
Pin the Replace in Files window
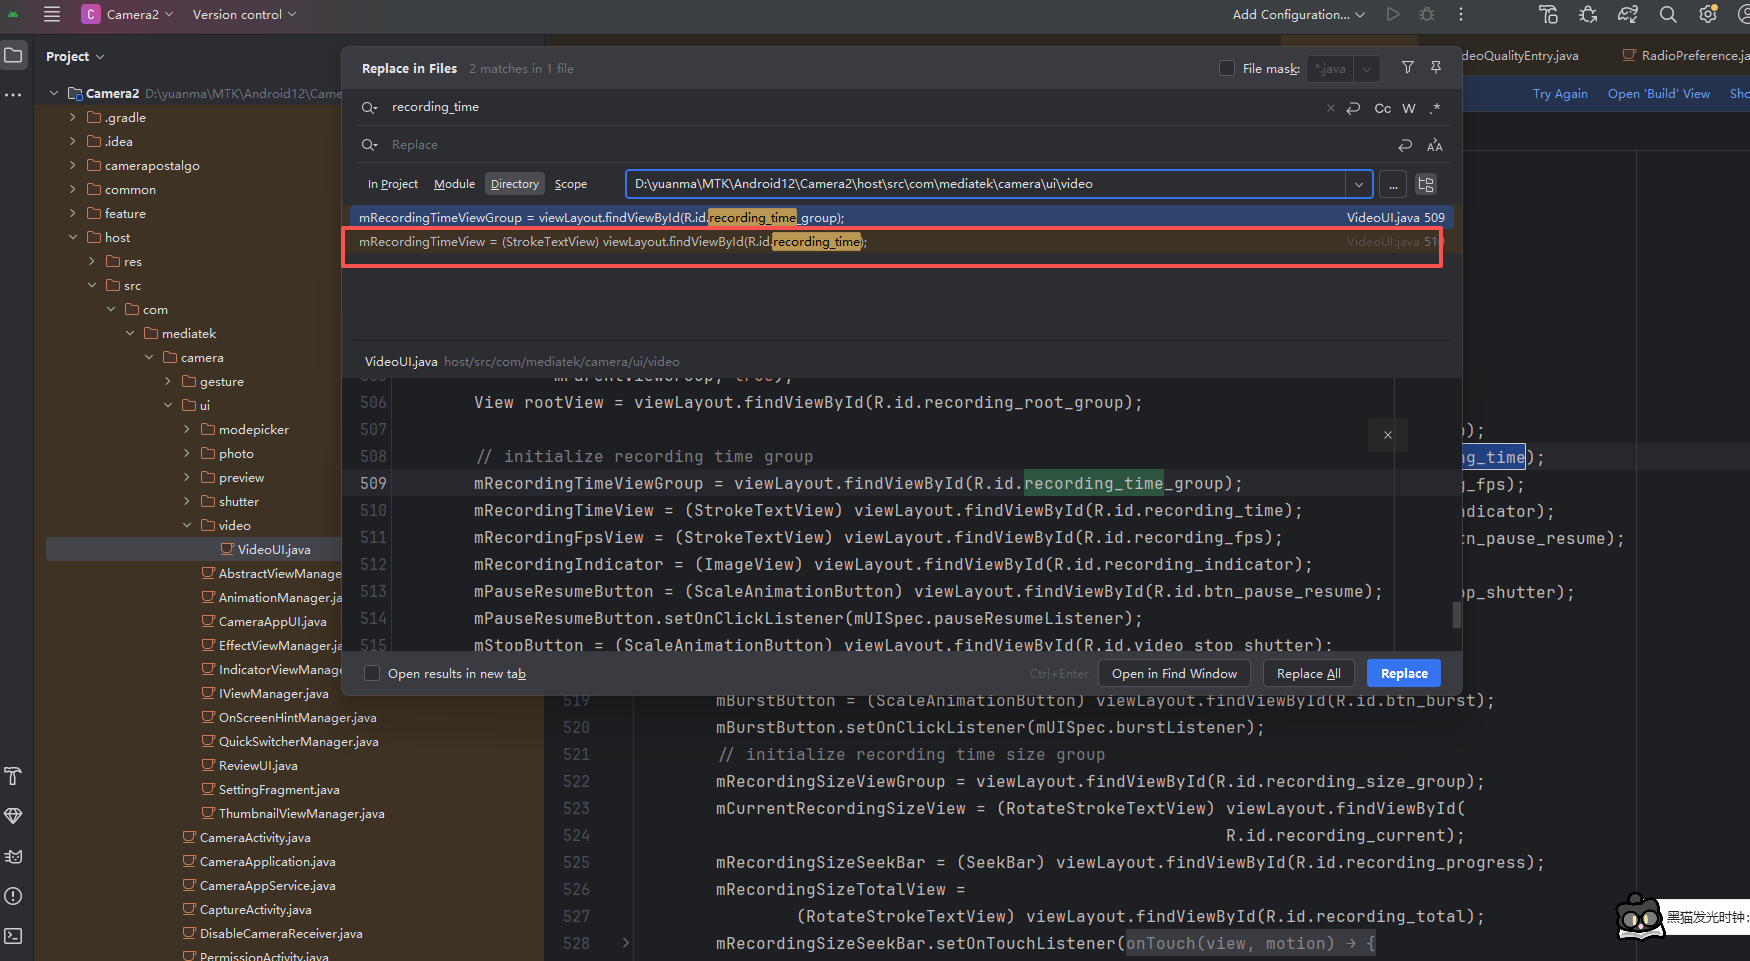[x=1436, y=67]
